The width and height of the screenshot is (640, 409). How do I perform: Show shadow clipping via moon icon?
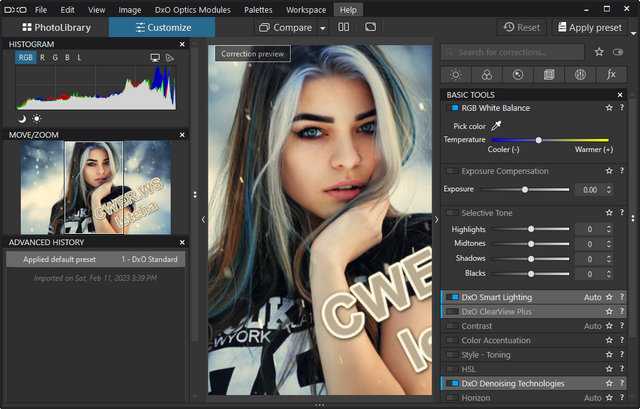(22, 118)
